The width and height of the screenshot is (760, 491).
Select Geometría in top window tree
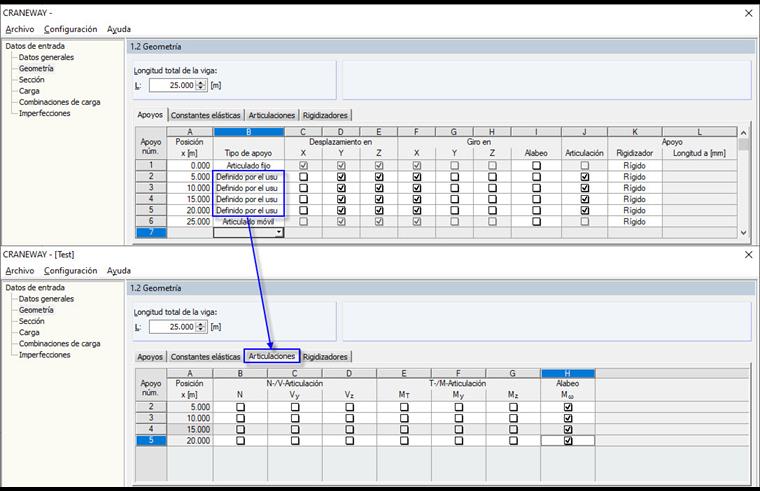pyautogui.click(x=36, y=68)
